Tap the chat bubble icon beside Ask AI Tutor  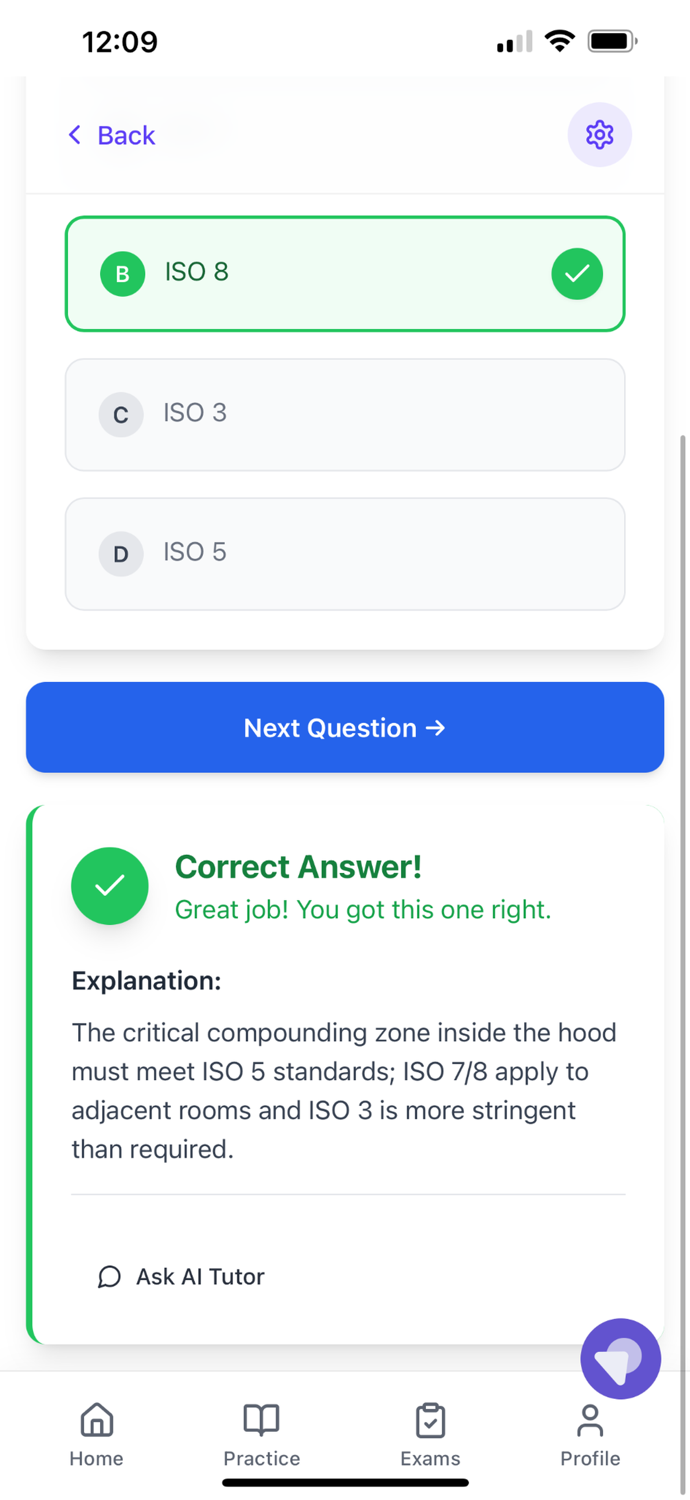tap(109, 1277)
